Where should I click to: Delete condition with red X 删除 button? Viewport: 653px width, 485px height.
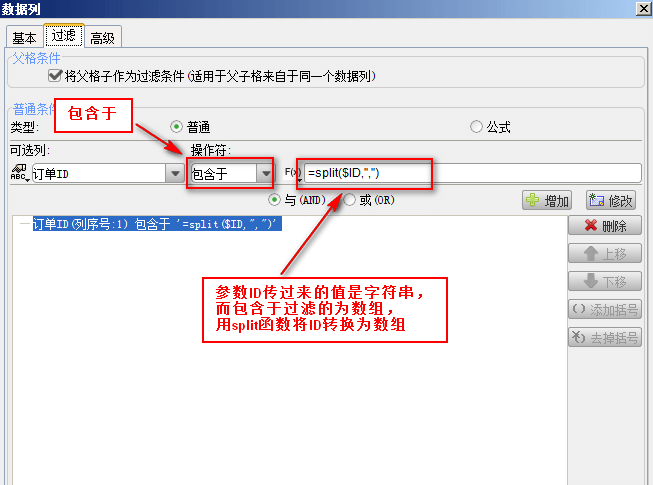point(605,226)
